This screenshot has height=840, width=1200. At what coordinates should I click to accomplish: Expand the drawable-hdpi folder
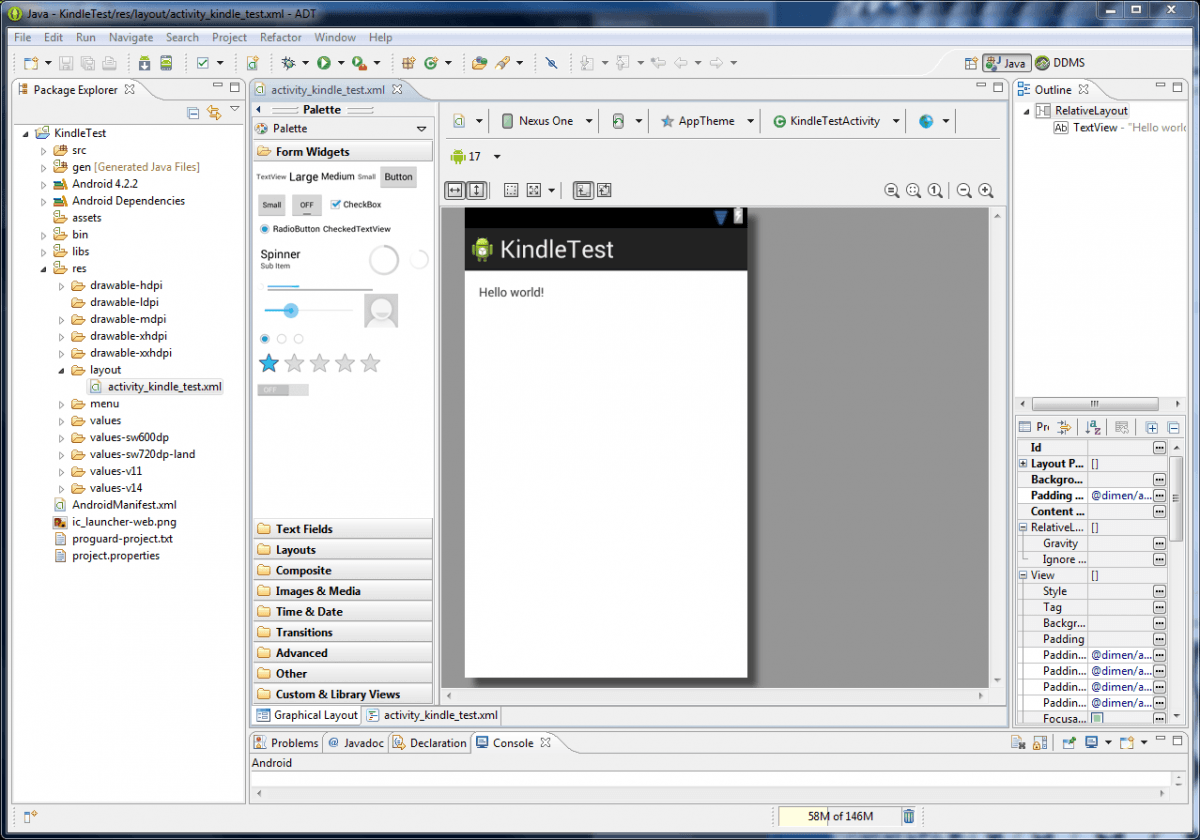(61, 285)
